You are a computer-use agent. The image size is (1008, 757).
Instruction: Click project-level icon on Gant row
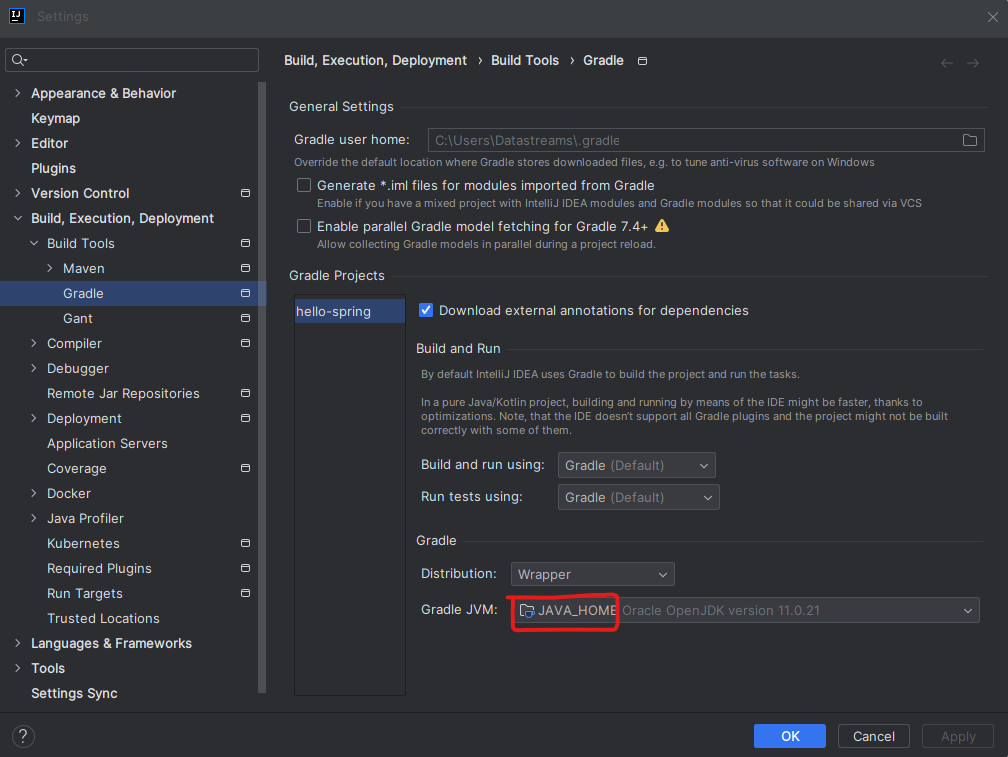point(245,318)
